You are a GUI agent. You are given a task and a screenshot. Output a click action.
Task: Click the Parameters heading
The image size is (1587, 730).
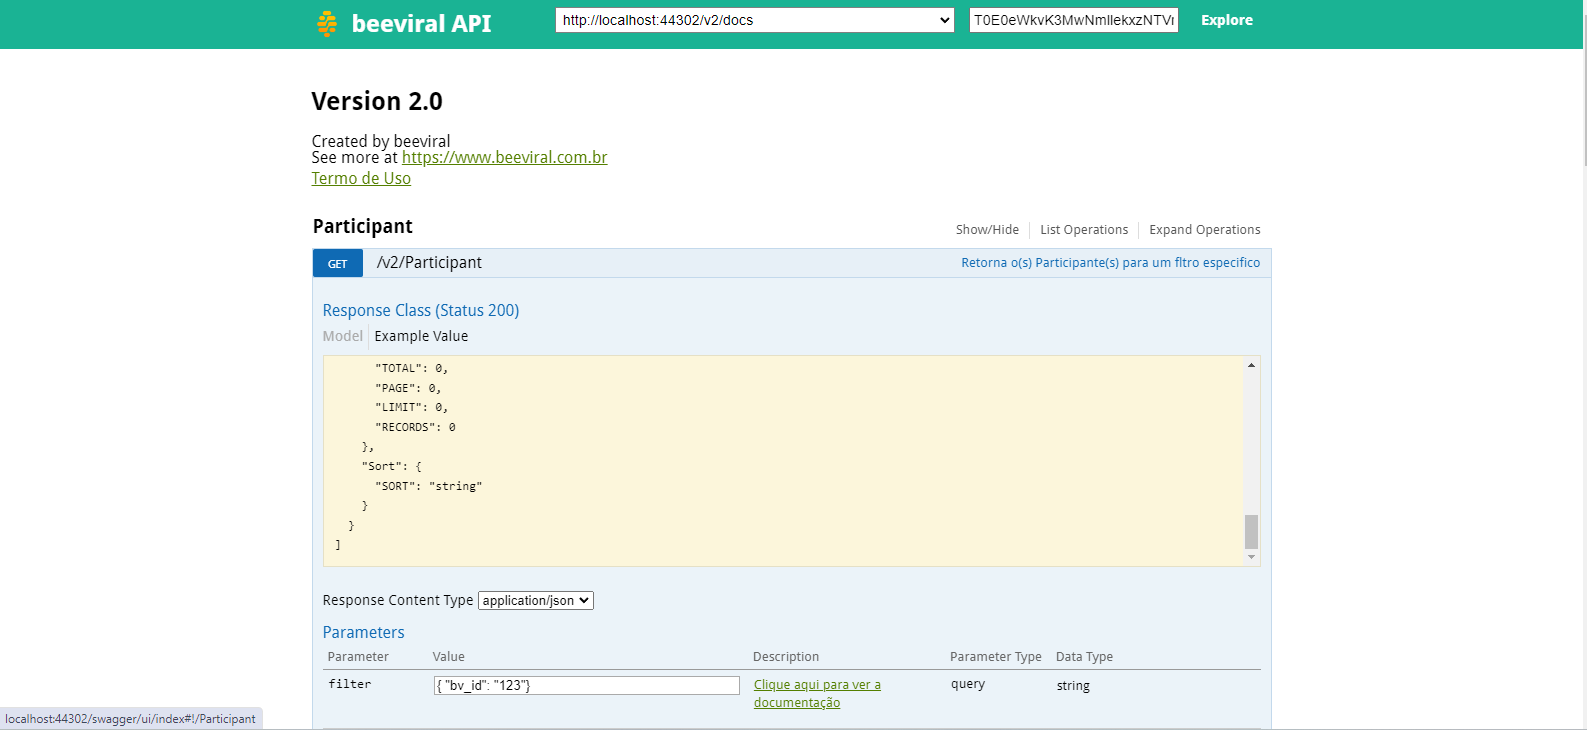click(x=364, y=632)
